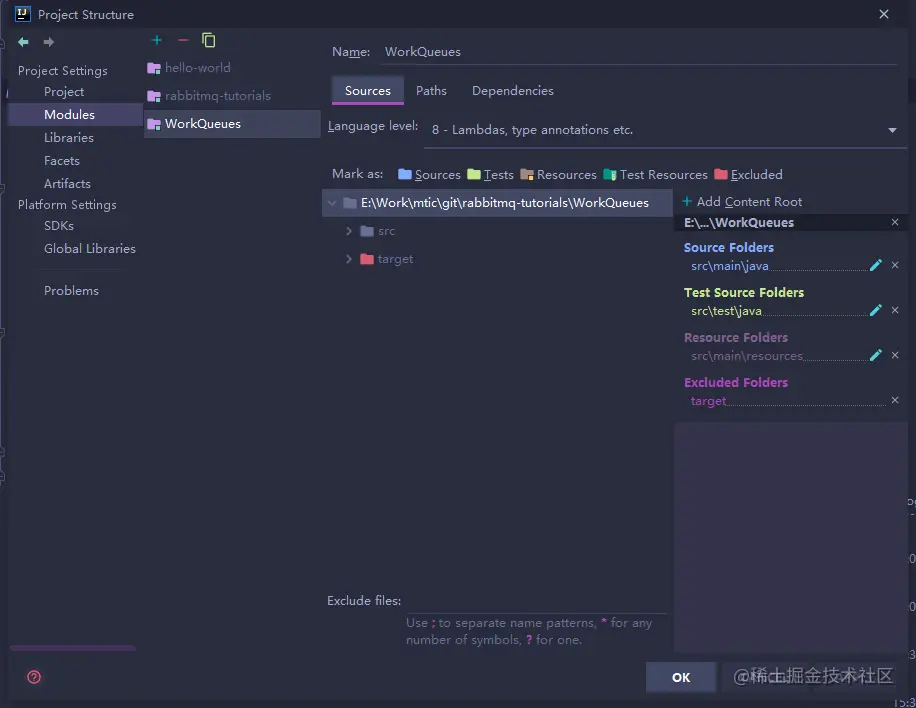Edit src\main\resources folder properties
Image resolution: width=916 pixels, height=708 pixels.
click(x=875, y=355)
